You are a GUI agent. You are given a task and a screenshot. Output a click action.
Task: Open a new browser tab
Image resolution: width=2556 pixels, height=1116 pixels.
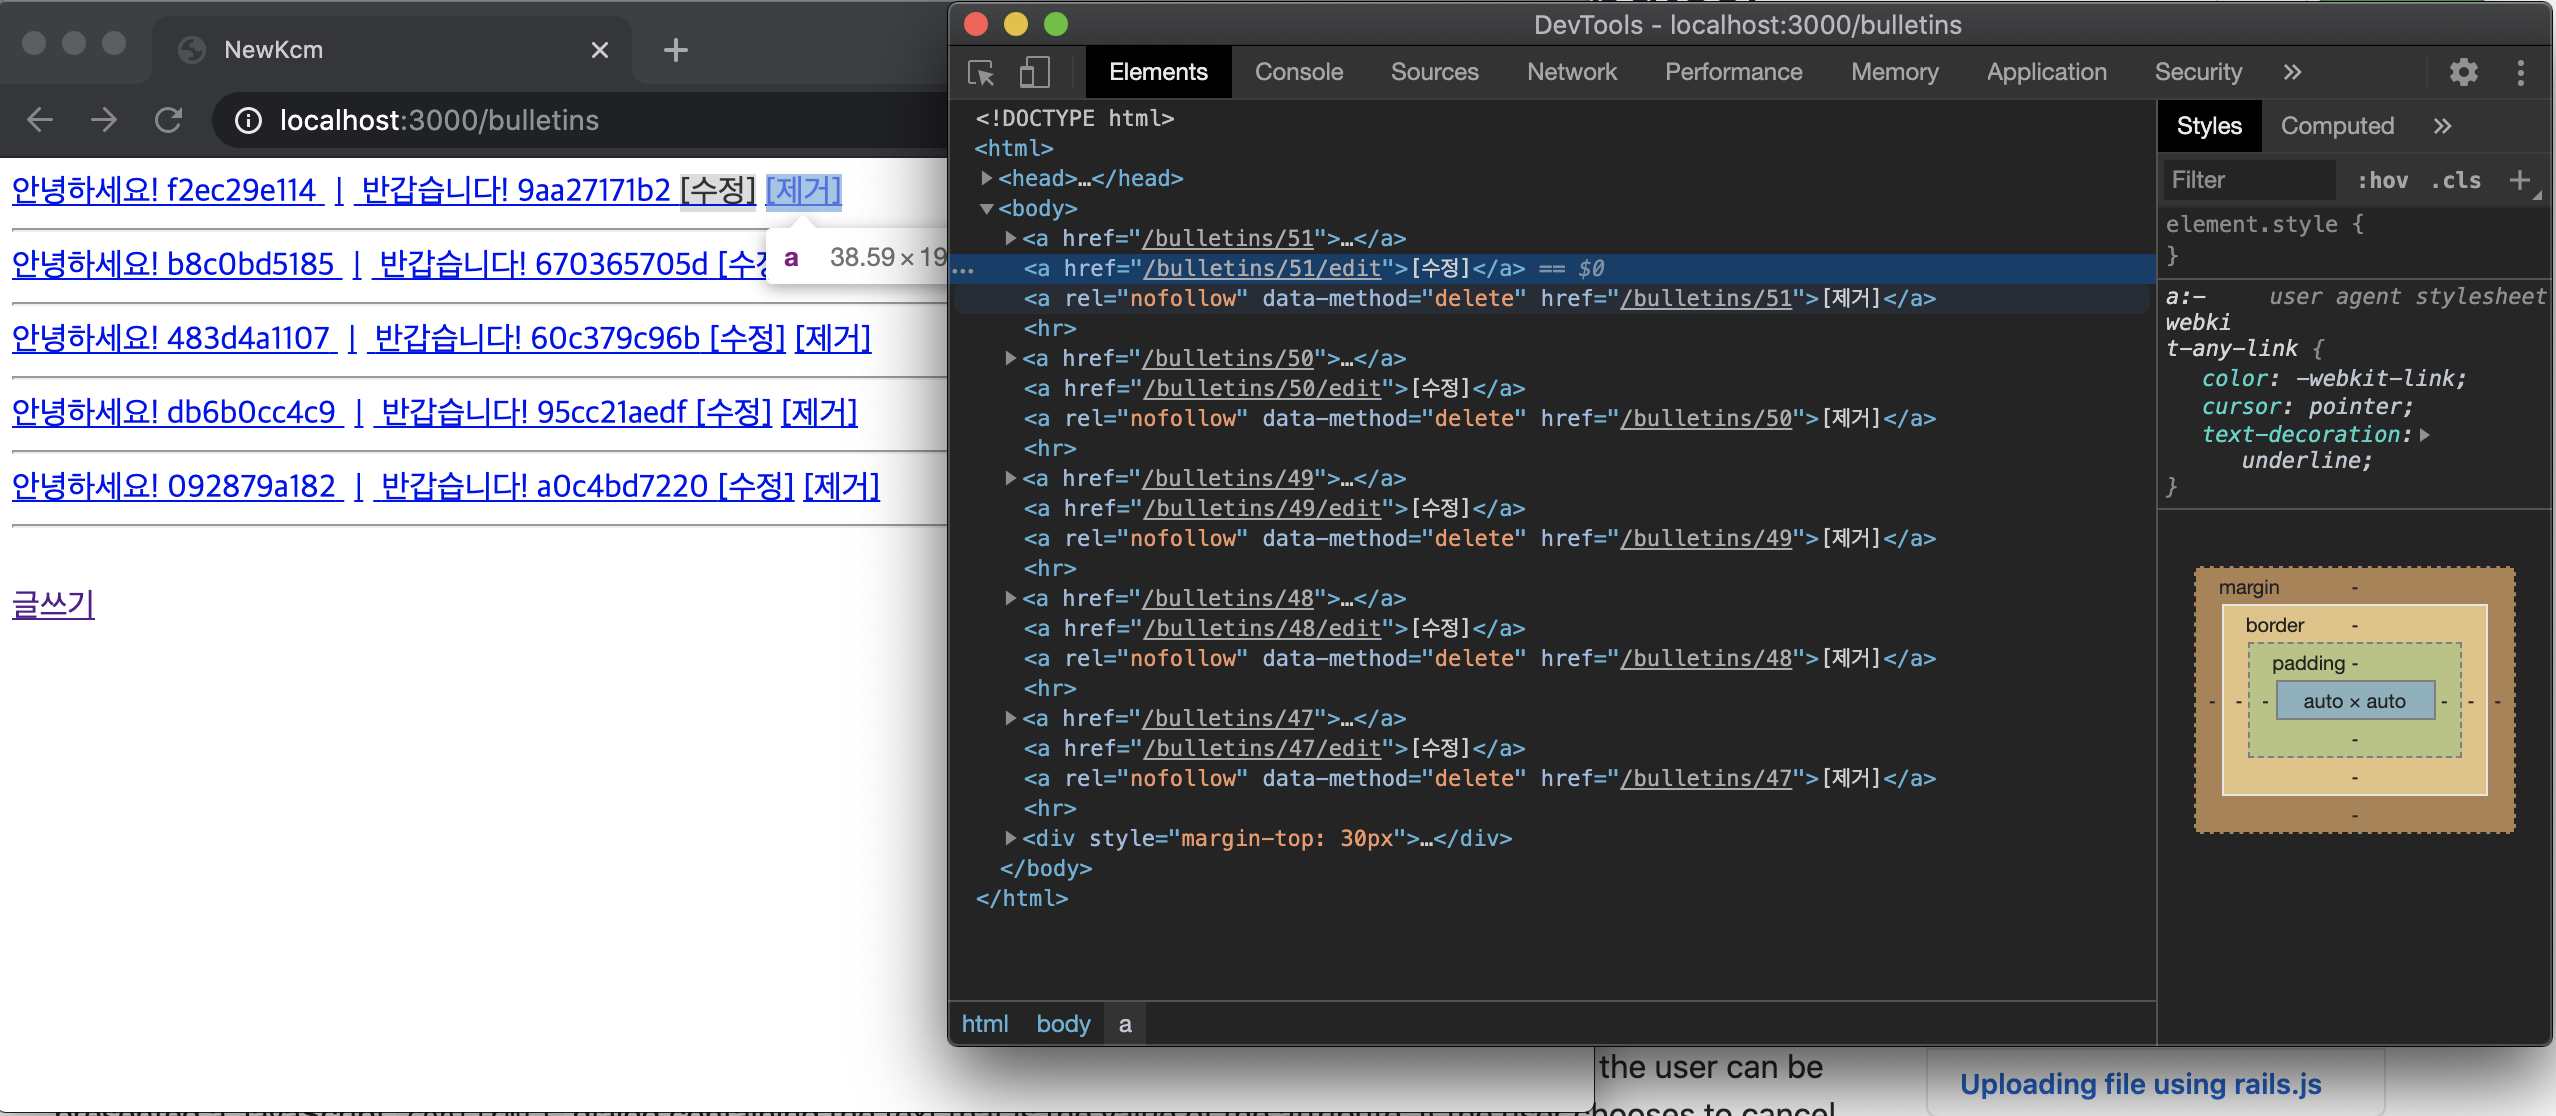pos(676,50)
